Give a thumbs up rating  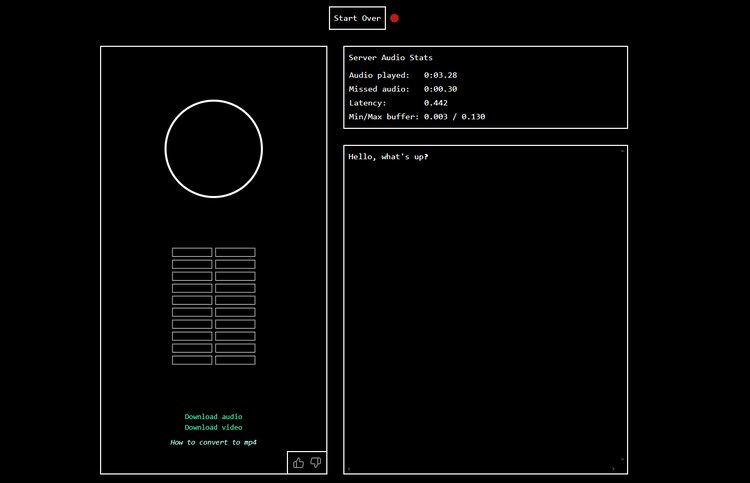pyautogui.click(x=299, y=463)
